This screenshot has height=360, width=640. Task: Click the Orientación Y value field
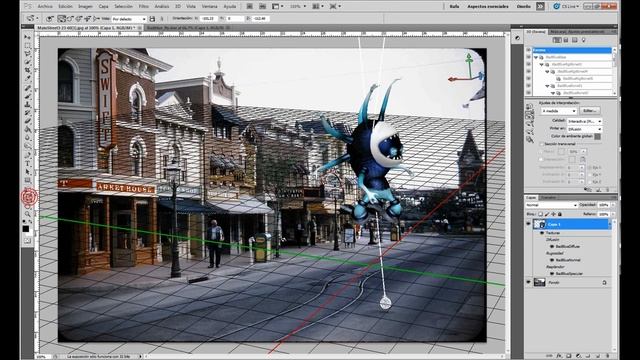(235, 19)
